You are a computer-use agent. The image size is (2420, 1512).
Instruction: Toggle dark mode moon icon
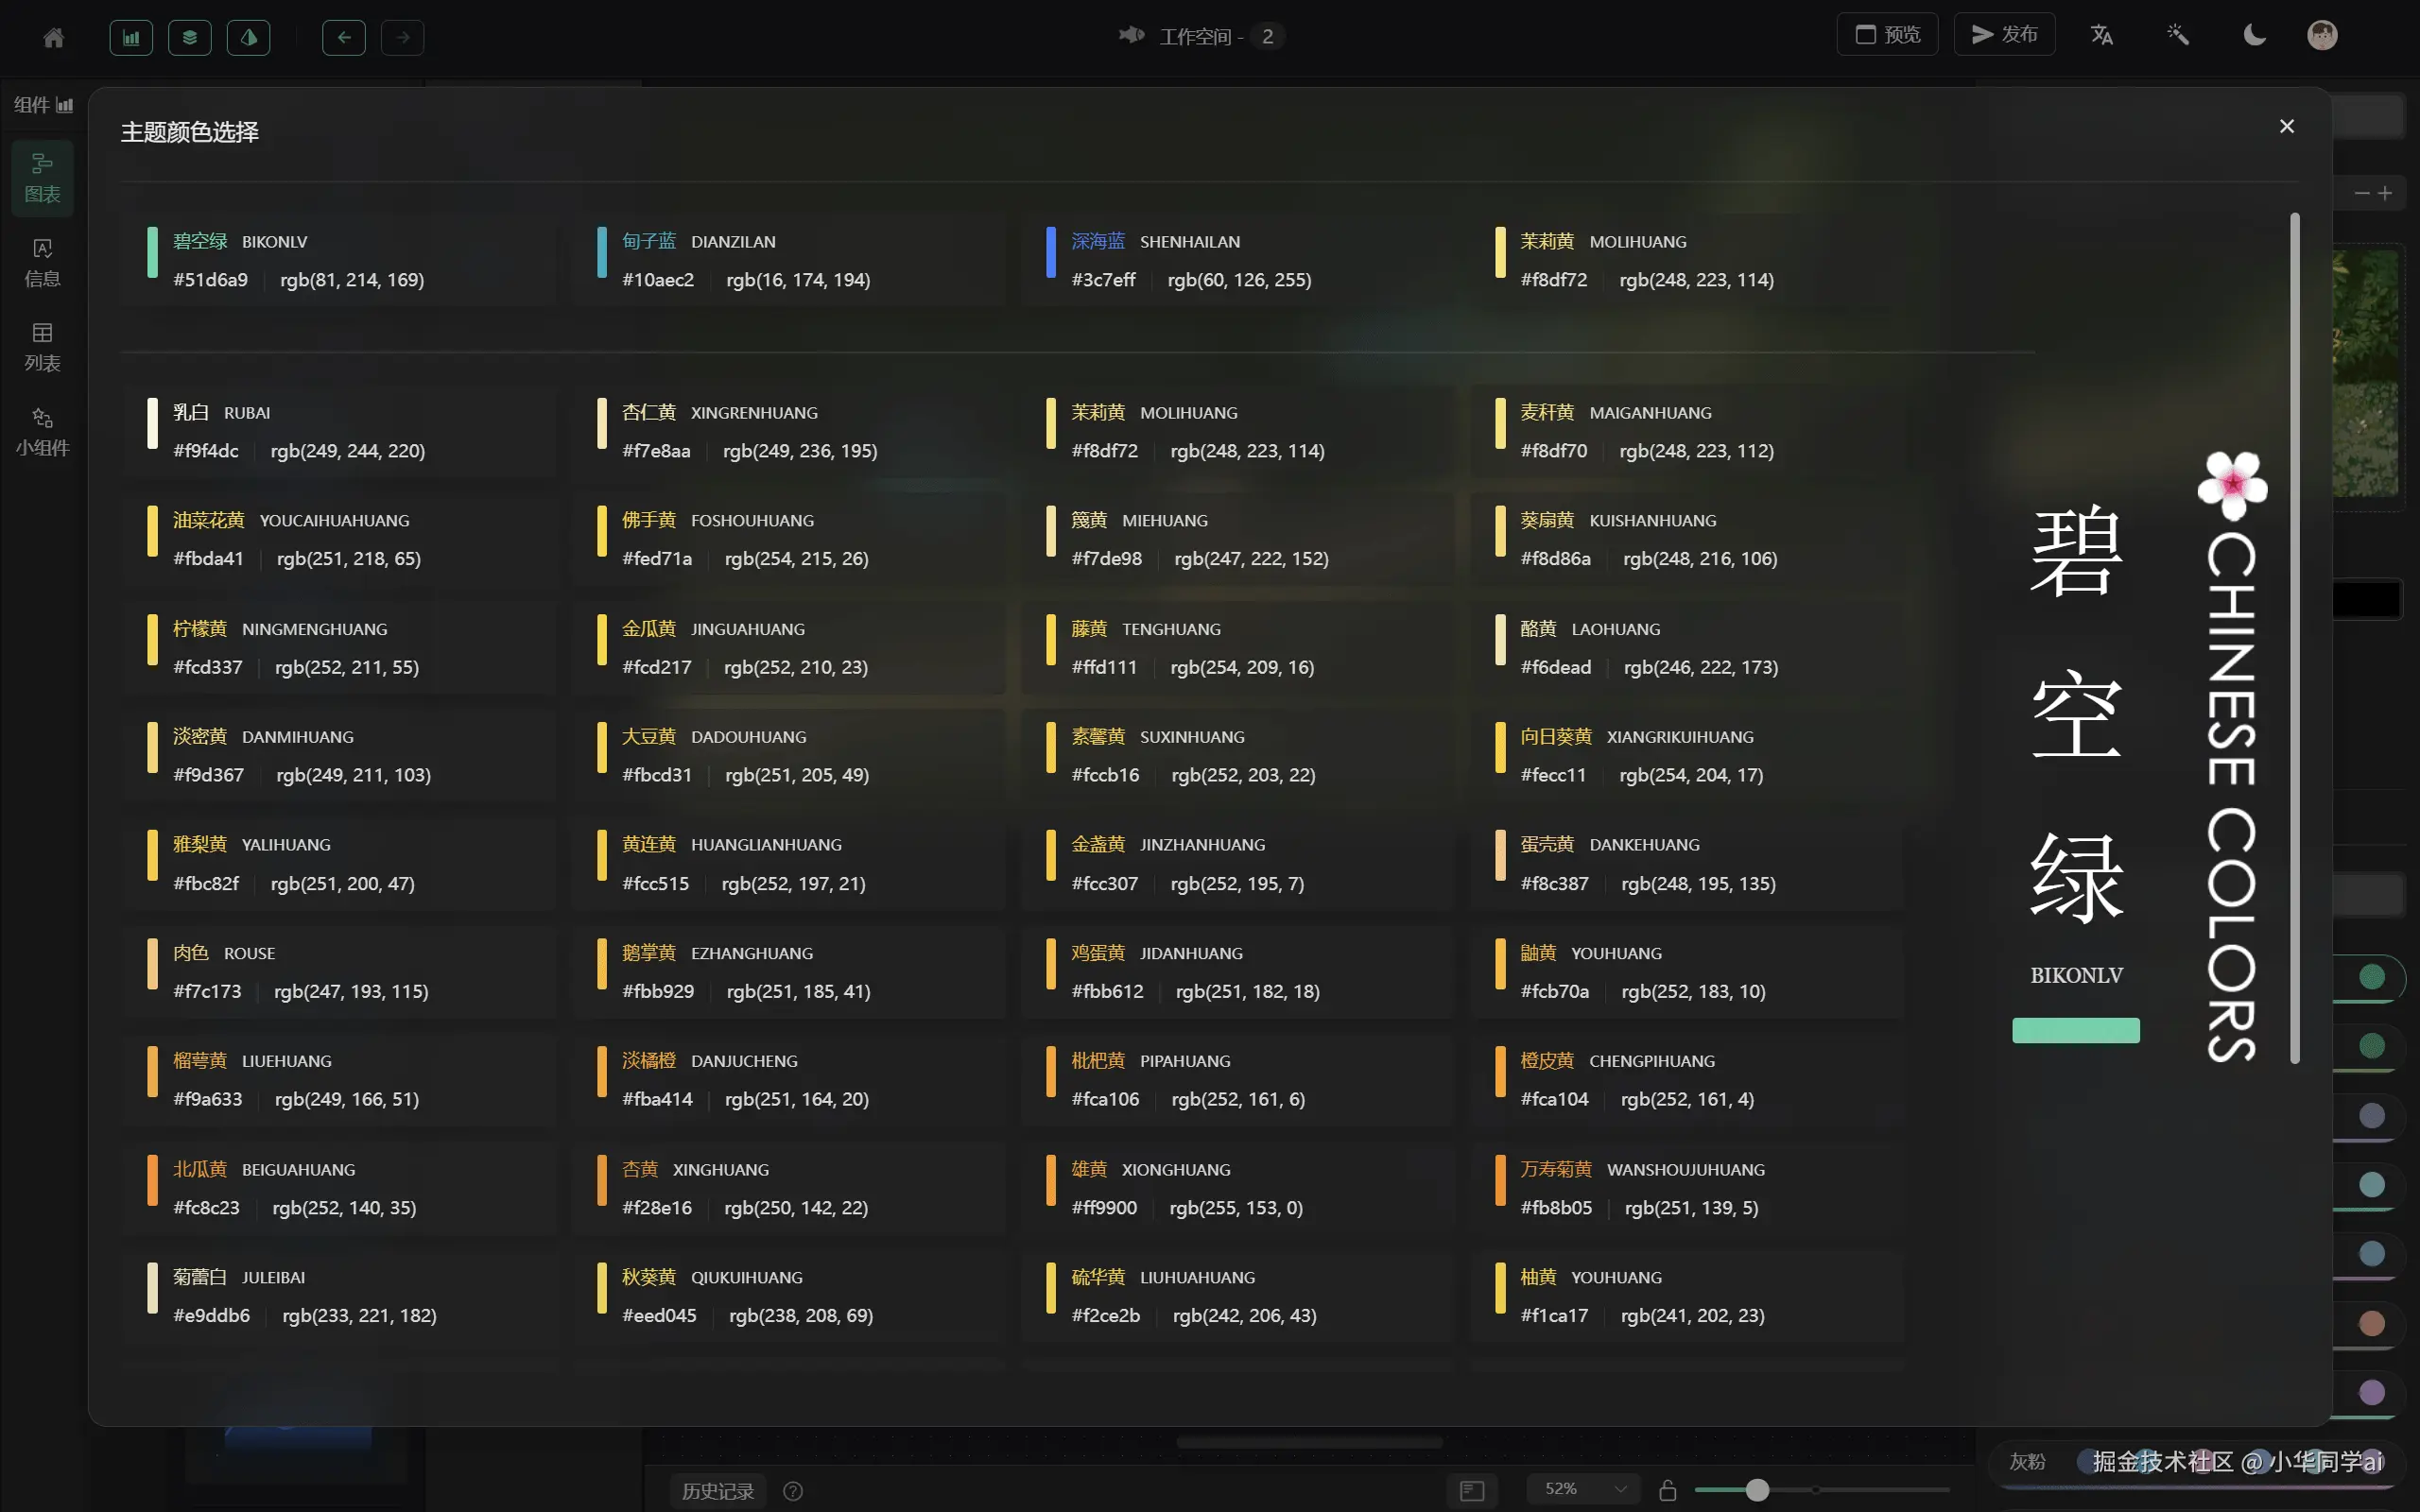click(x=2254, y=35)
